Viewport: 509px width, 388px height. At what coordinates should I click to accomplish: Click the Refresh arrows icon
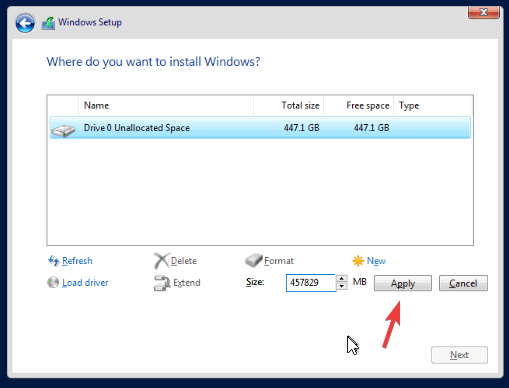tap(54, 261)
